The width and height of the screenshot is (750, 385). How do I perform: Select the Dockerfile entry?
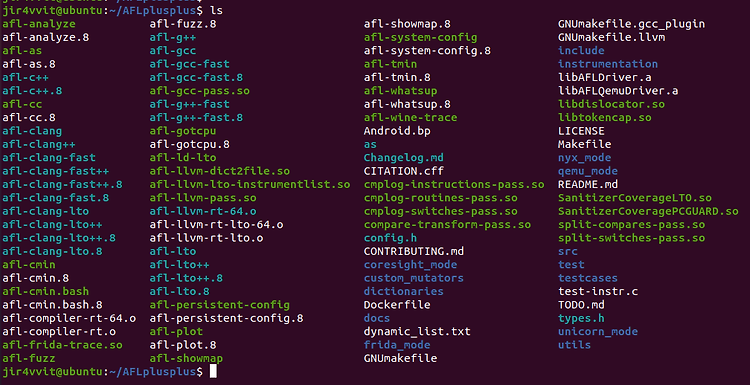(397, 305)
